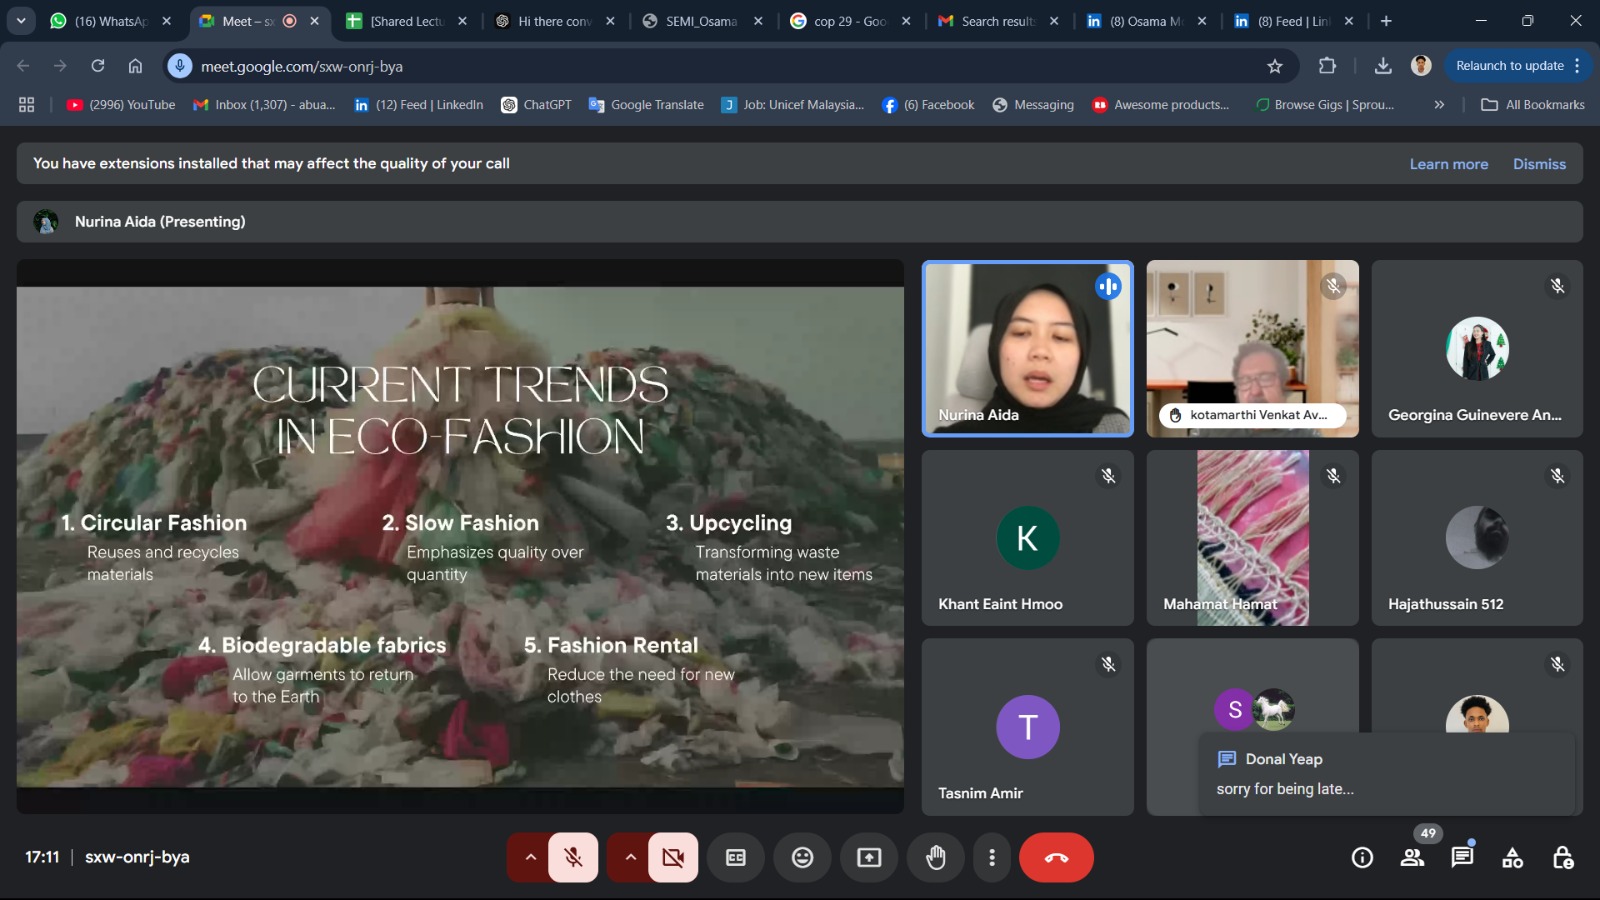Open the more options three-dot menu
The width and height of the screenshot is (1600, 900).
(x=992, y=858)
